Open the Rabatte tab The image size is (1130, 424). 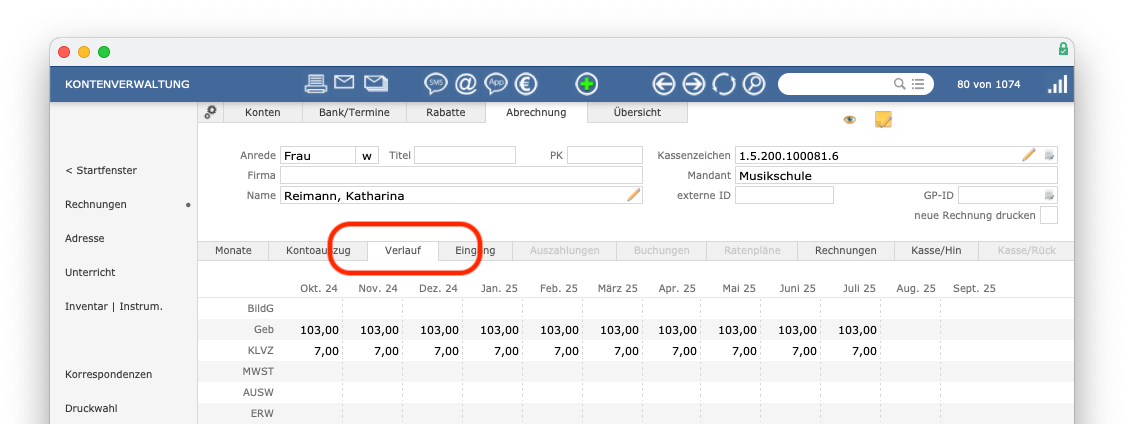click(x=445, y=112)
